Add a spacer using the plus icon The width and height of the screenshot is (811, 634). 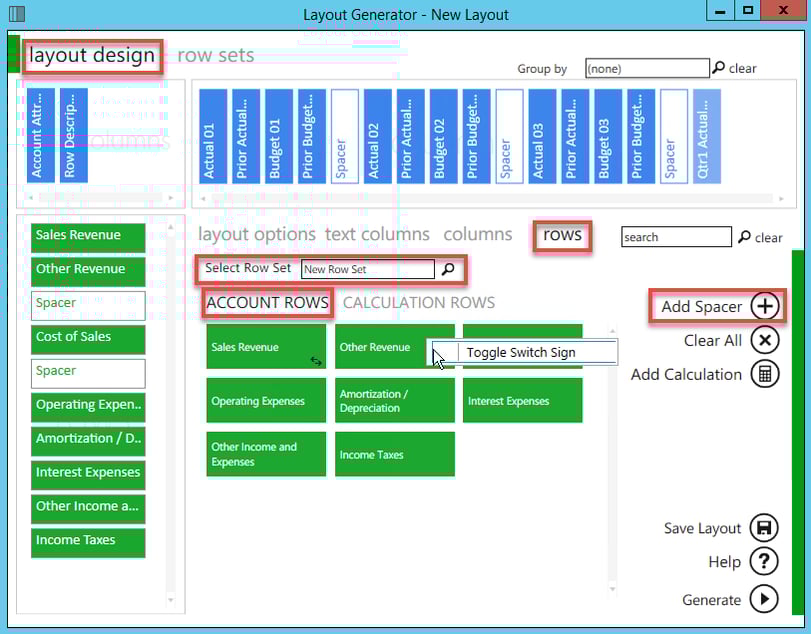click(x=763, y=305)
